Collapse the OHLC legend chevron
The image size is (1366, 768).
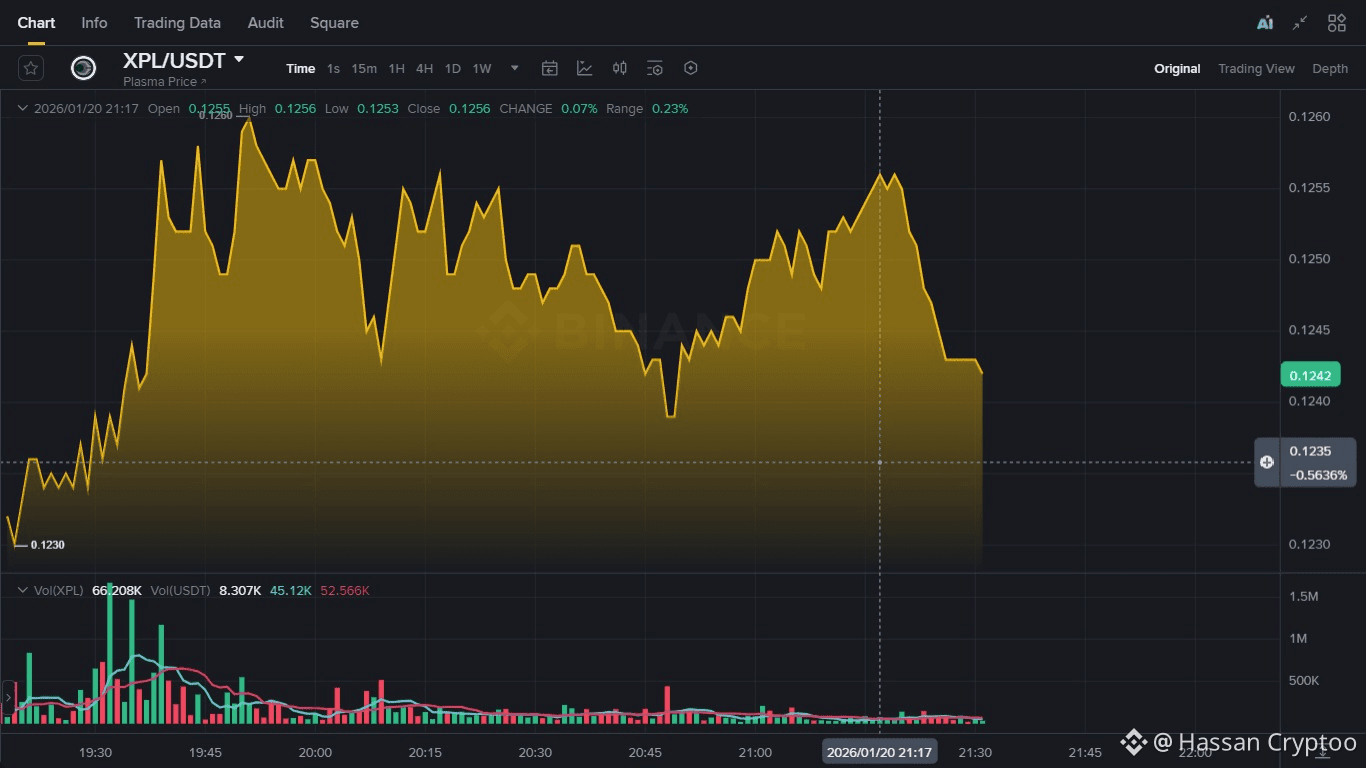pyautogui.click(x=22, y=108)
